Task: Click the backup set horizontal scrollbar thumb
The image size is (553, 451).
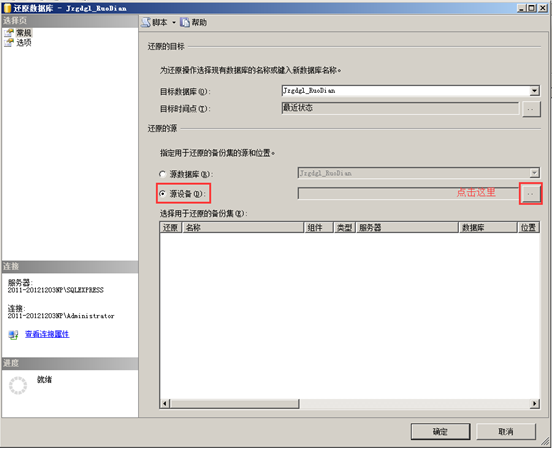Action: point(235,403)
